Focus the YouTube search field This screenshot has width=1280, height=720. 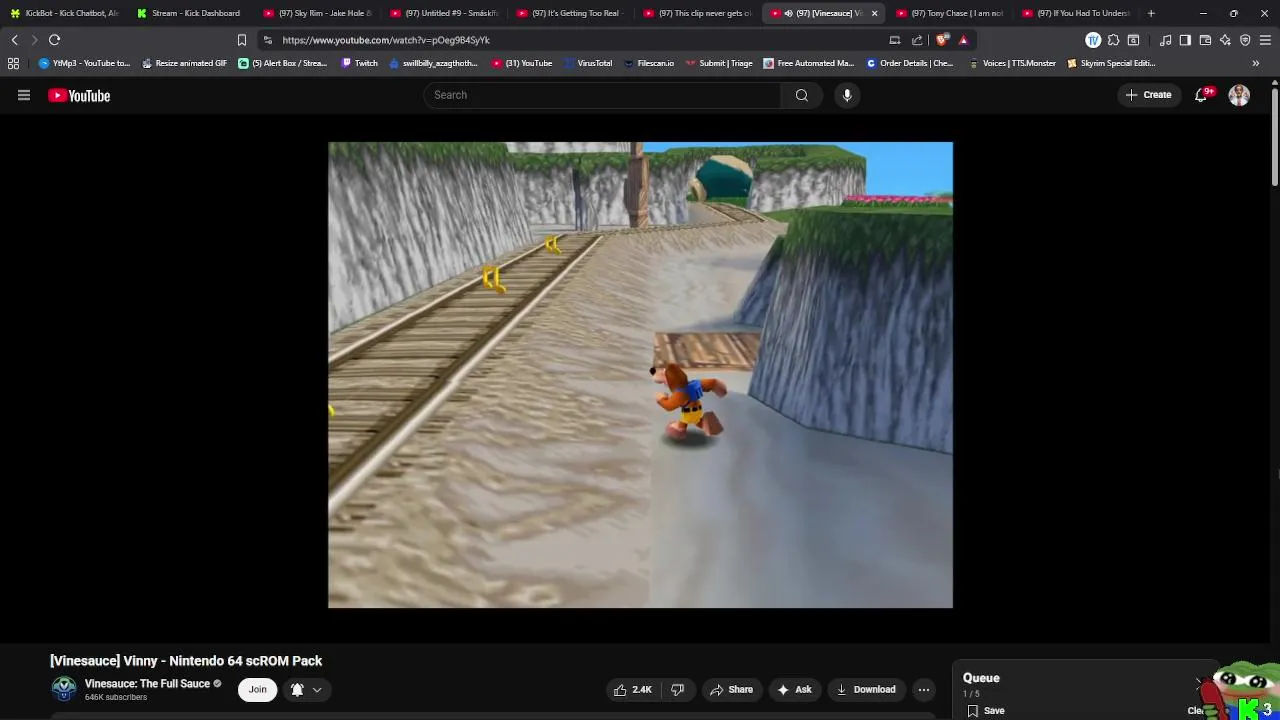pos(603,95)
